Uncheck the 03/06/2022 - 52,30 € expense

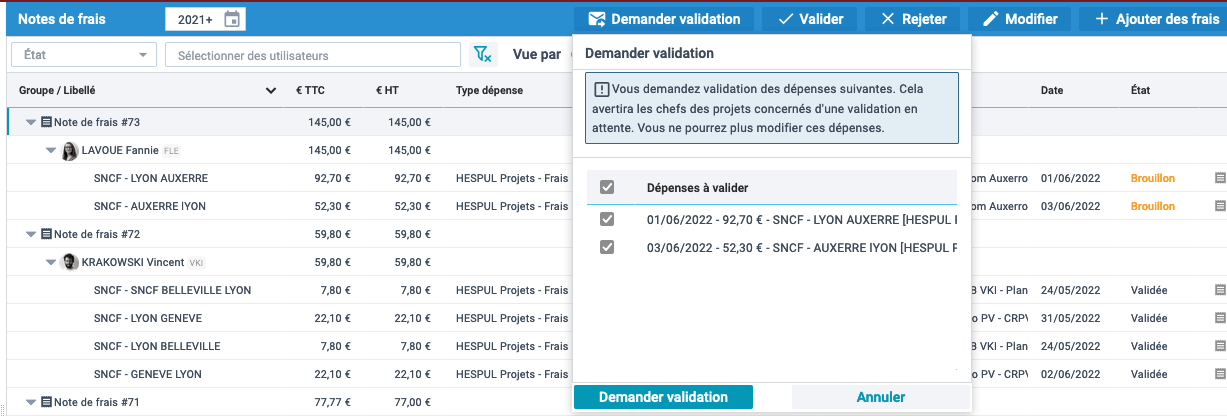tap(606, 247)
